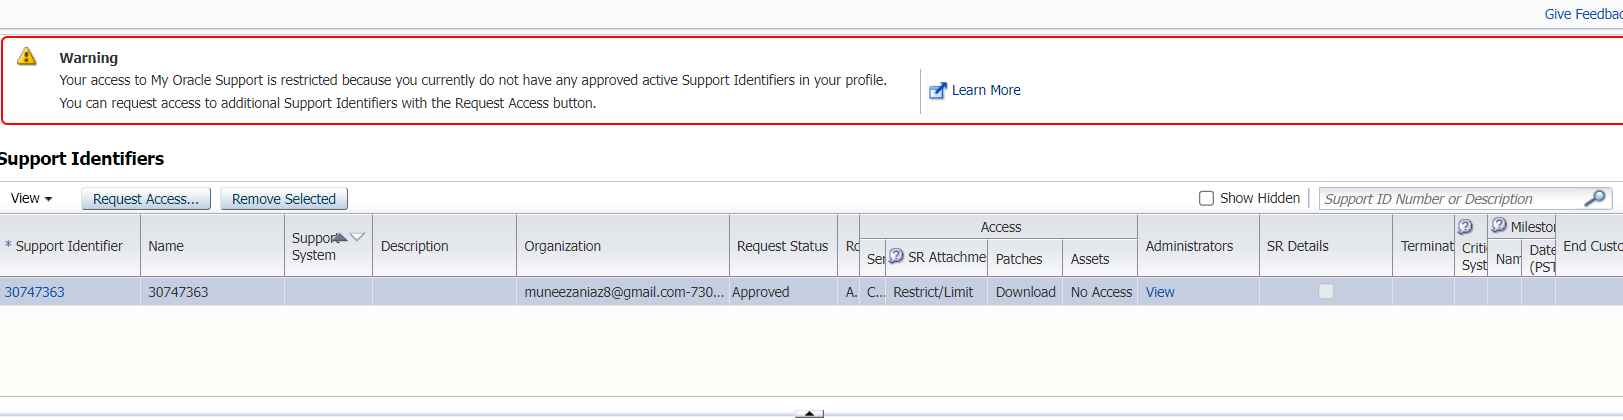This screenshot has height=420, width=1623.
Task: Click the Support Identifier column header
Action: point(70,246)
